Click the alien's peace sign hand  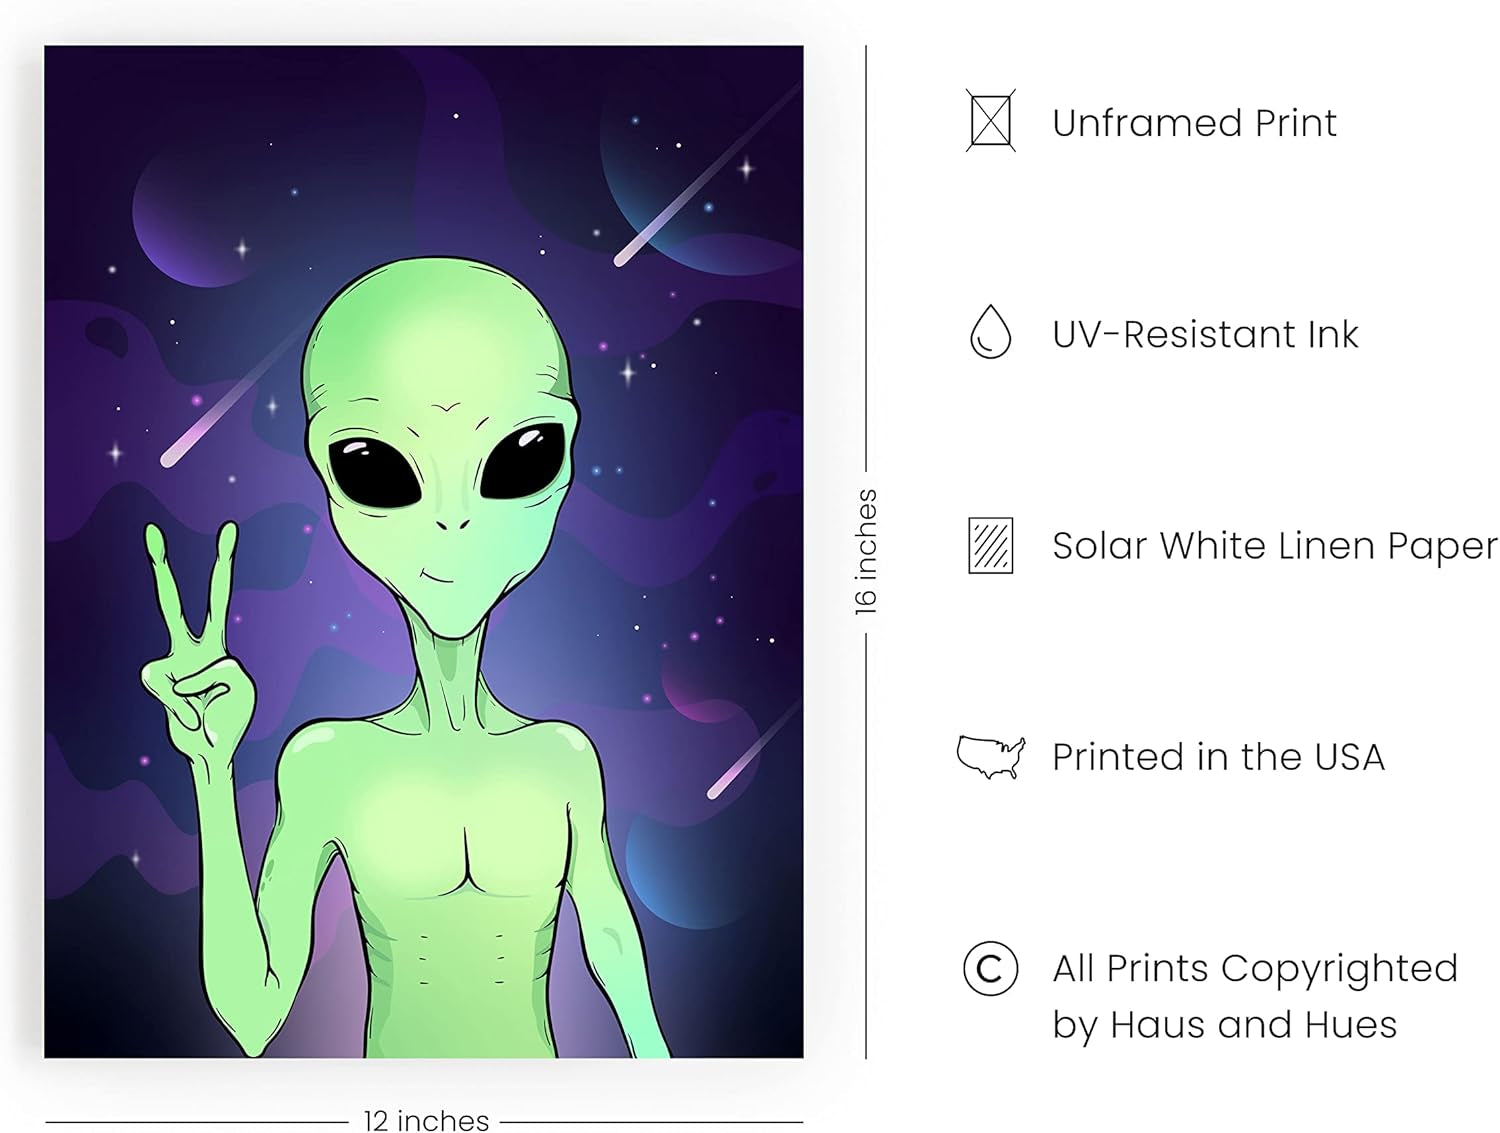click(190, 640)
